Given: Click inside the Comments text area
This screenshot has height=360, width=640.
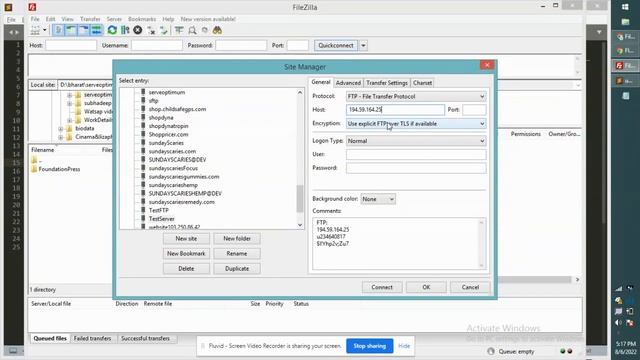Looking at the screenshot, I should 399,244.
